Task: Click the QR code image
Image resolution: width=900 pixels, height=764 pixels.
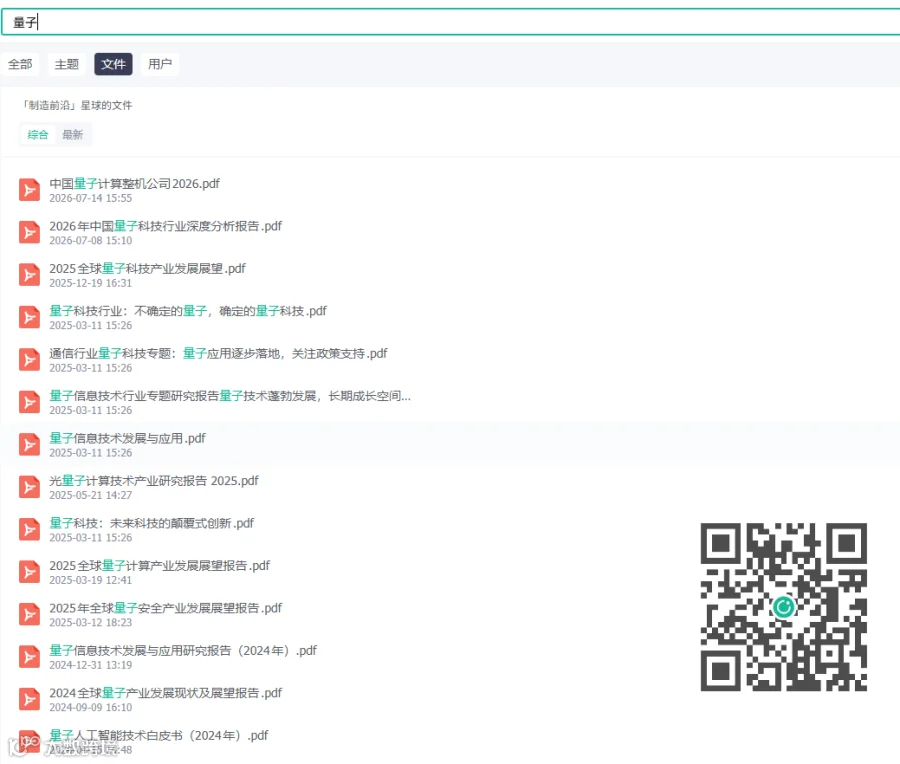Action: [783, 607]
